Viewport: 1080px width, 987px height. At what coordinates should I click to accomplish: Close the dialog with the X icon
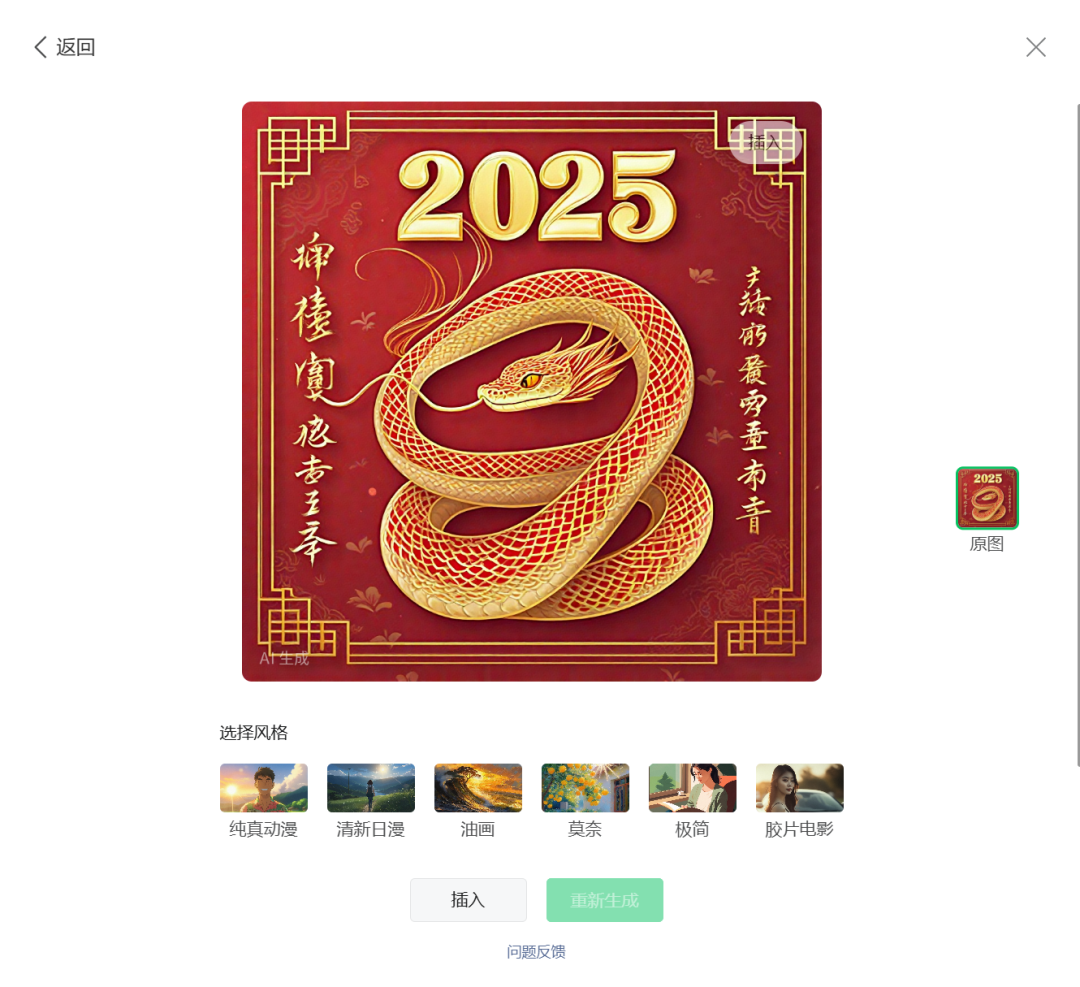click(x=1035, y=48)
